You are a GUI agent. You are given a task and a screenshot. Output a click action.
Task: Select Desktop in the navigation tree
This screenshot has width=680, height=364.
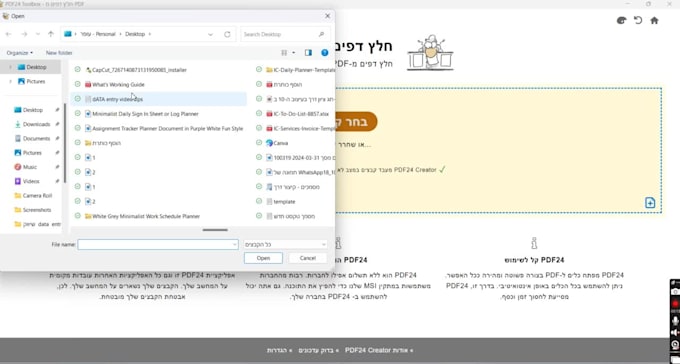pyautogui.click(x=36, y=67)
